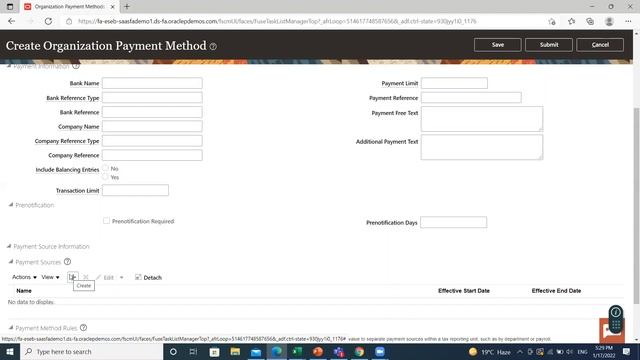Click into the Bank Reference field
Screen dimensions: 640x360
point(152,112)
